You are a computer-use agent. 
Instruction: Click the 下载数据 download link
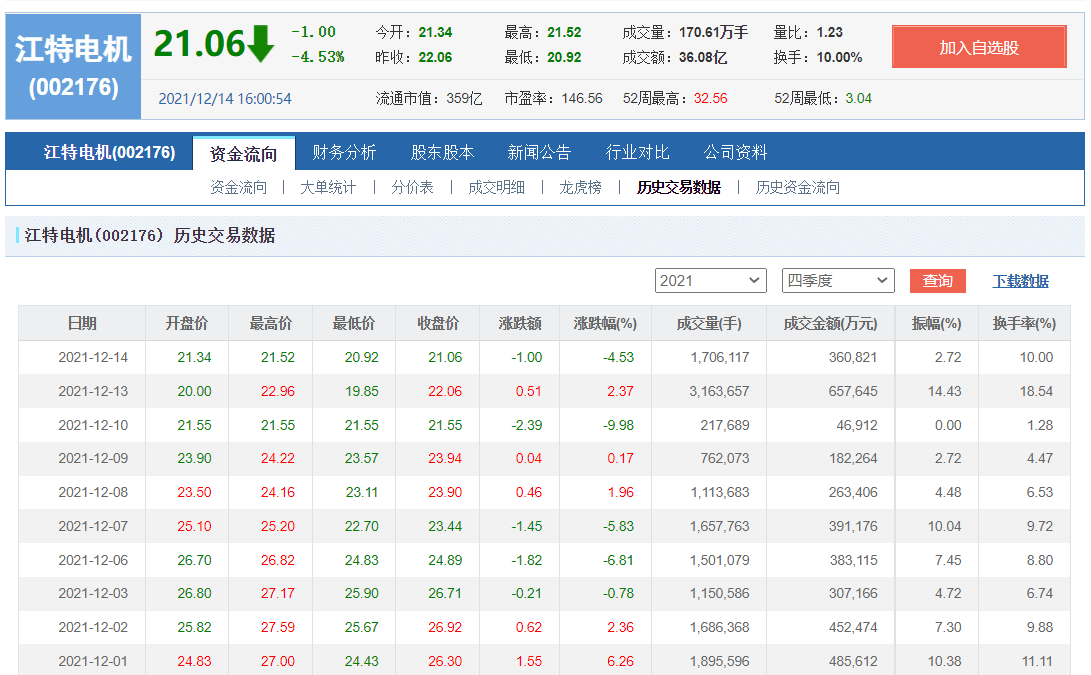pos(1020,281)
